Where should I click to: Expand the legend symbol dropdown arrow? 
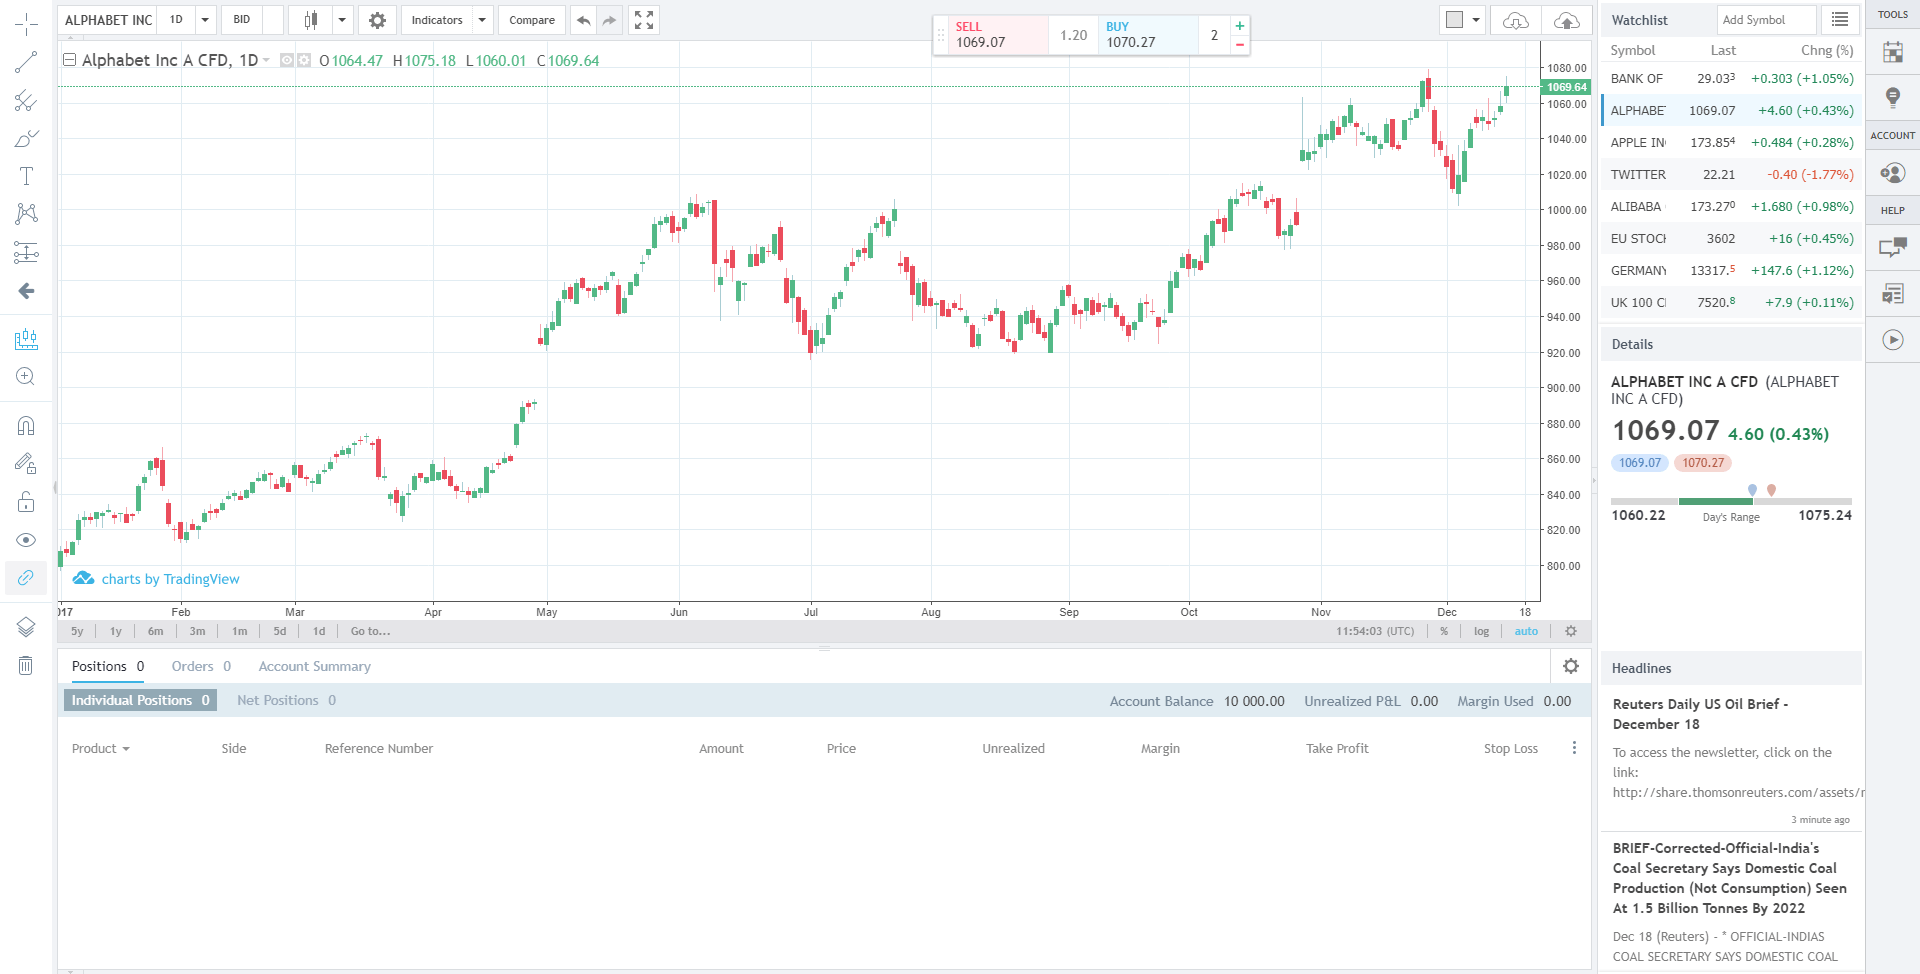click(x=267, y=61)
